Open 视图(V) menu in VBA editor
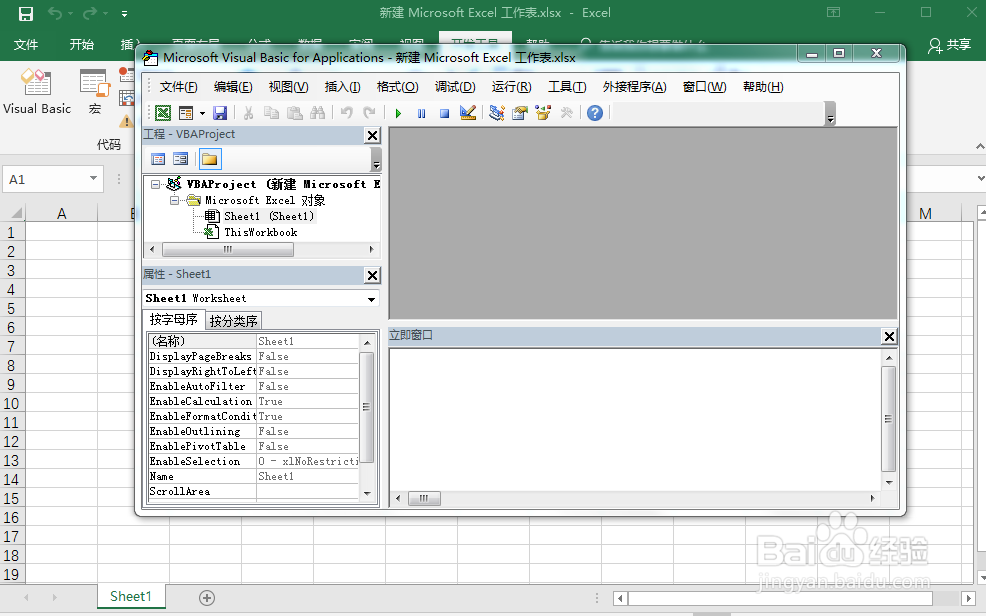Image resolution: width=986 pixels, height=616 pixels. point(289,87)
